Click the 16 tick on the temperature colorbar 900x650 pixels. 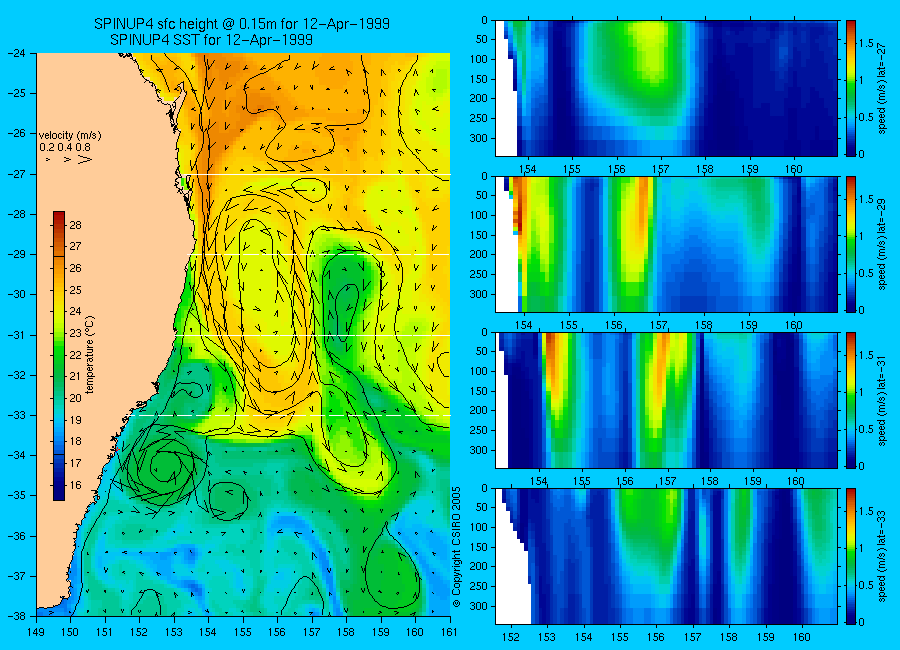point(75,485)
